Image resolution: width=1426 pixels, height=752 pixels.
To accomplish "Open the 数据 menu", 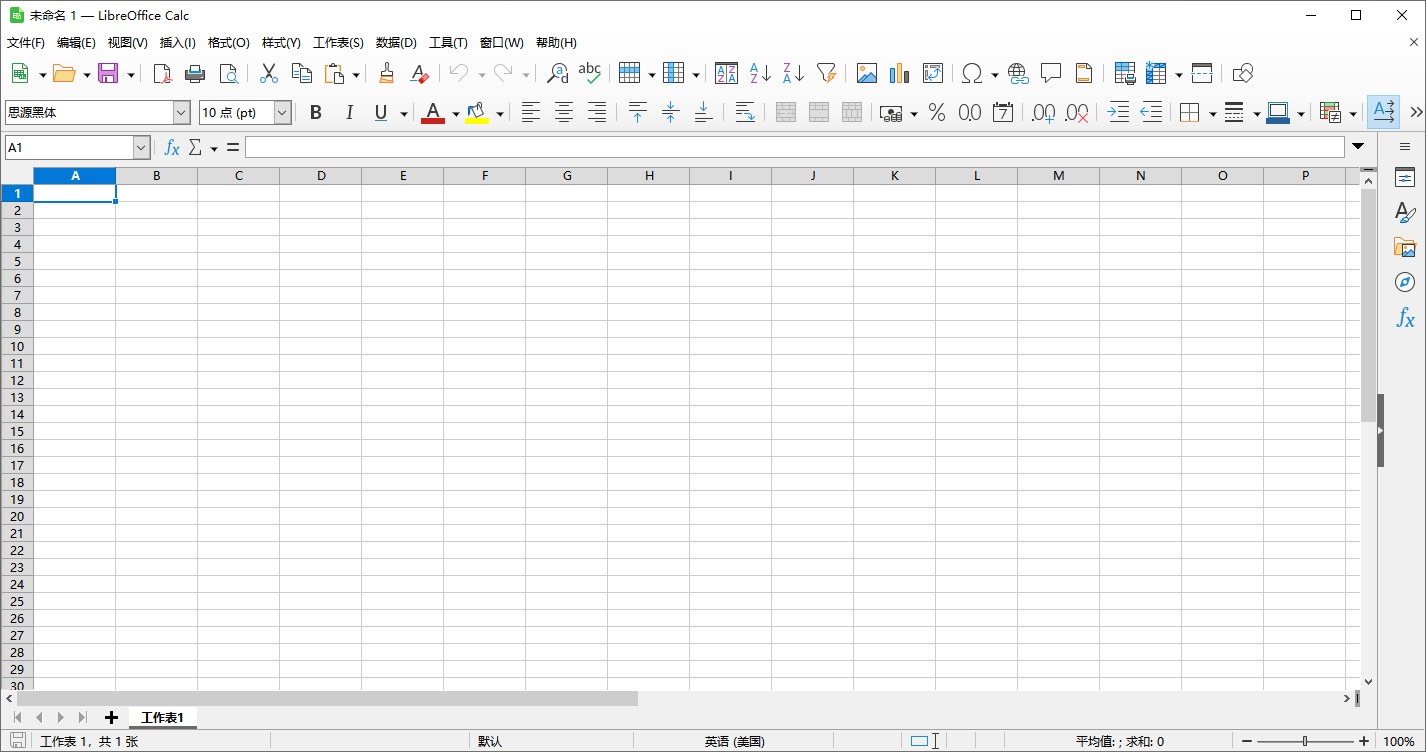I will [396, 42].
